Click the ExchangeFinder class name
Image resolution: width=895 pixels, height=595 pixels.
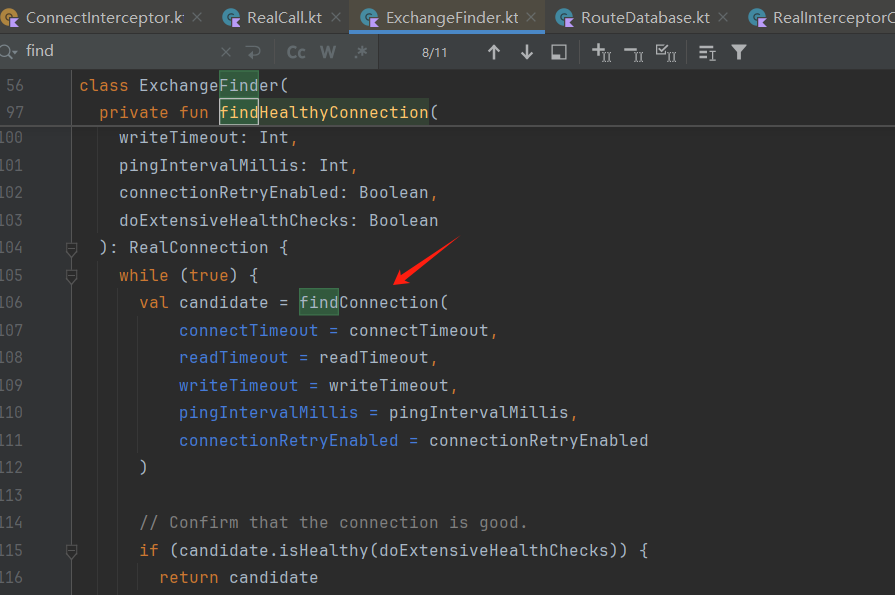209,85
